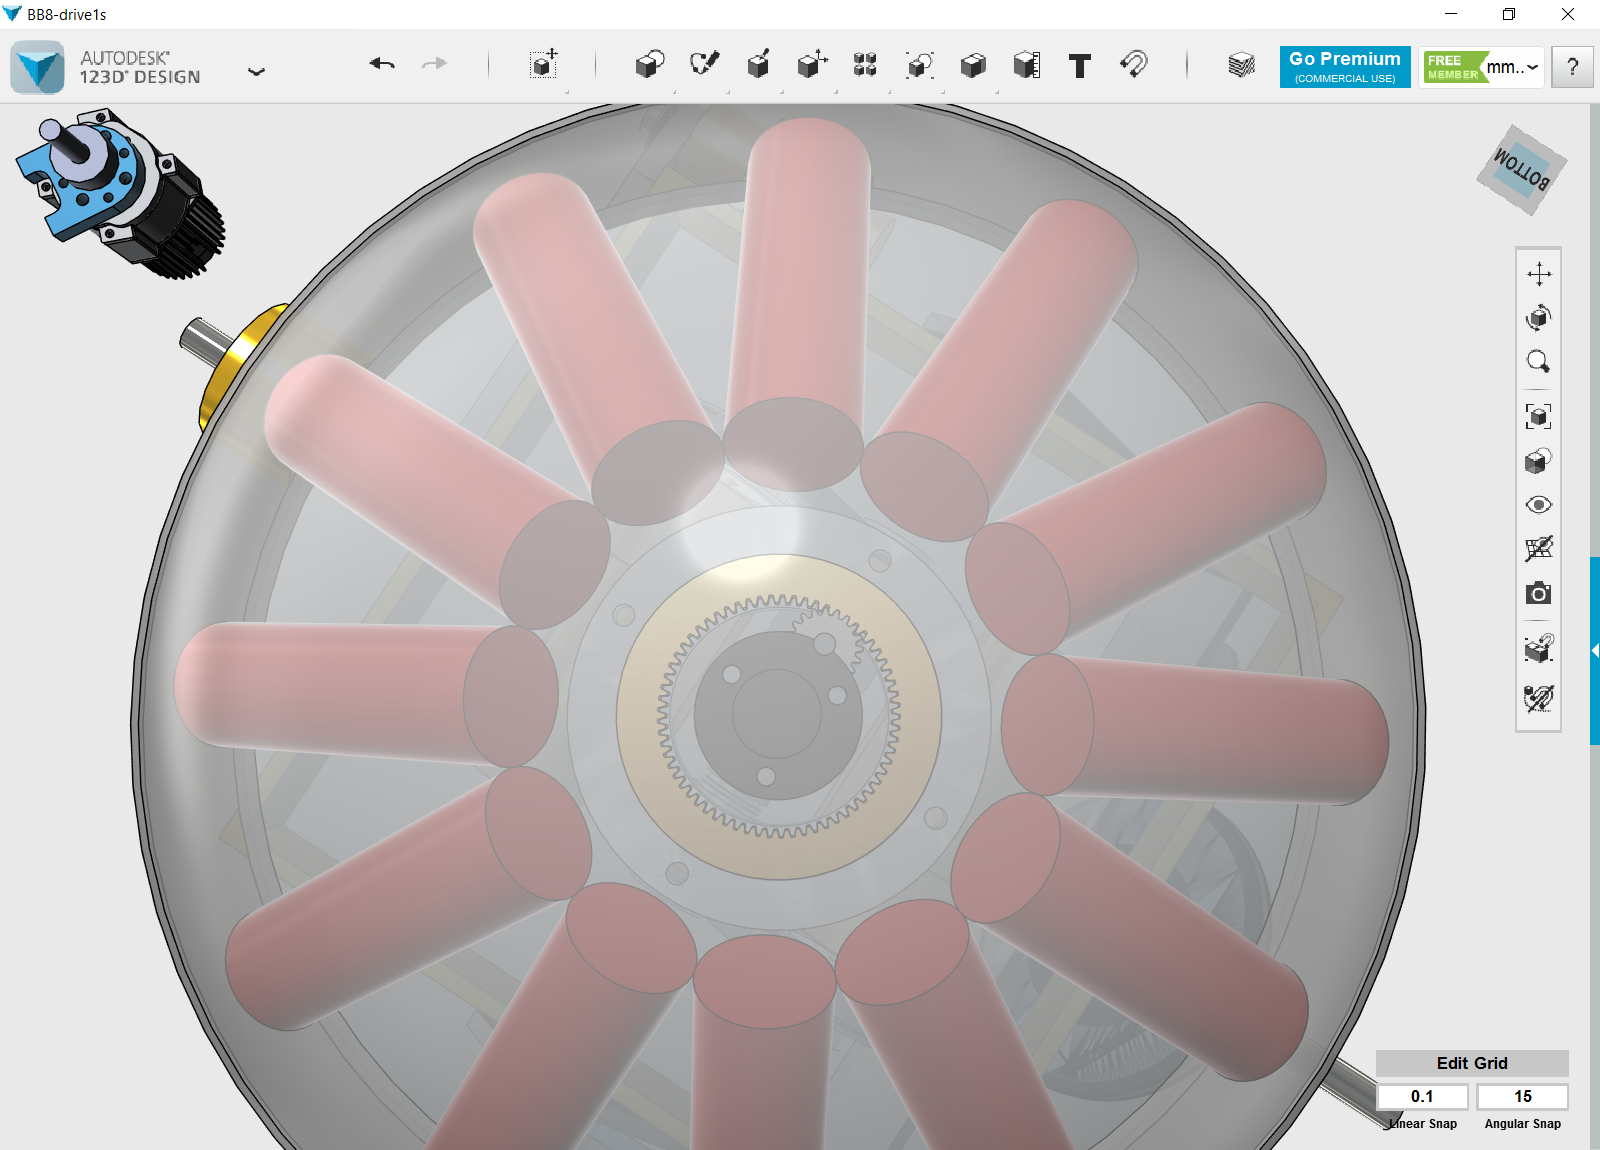Viewport: 1600px width, 1150px height.
Task: Open the mm units dropdown
Action: click(x=1513, y=67)
